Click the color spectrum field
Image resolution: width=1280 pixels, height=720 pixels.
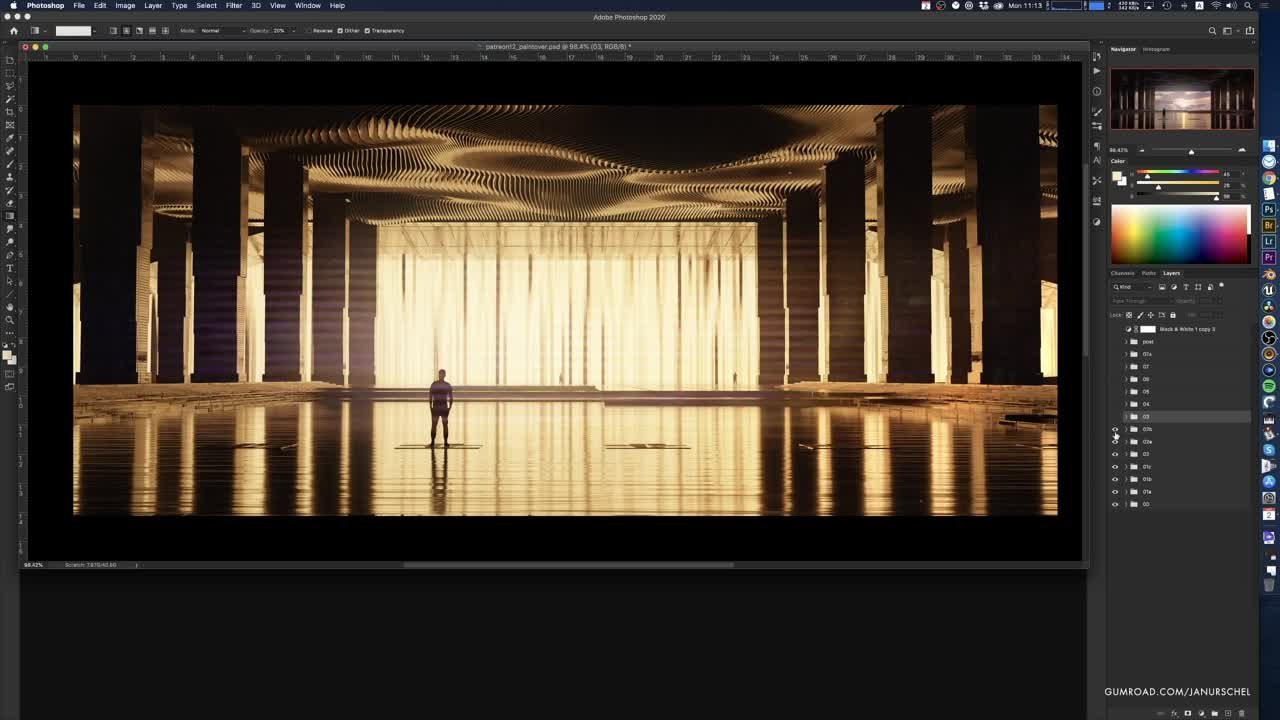coord(1181,234)
